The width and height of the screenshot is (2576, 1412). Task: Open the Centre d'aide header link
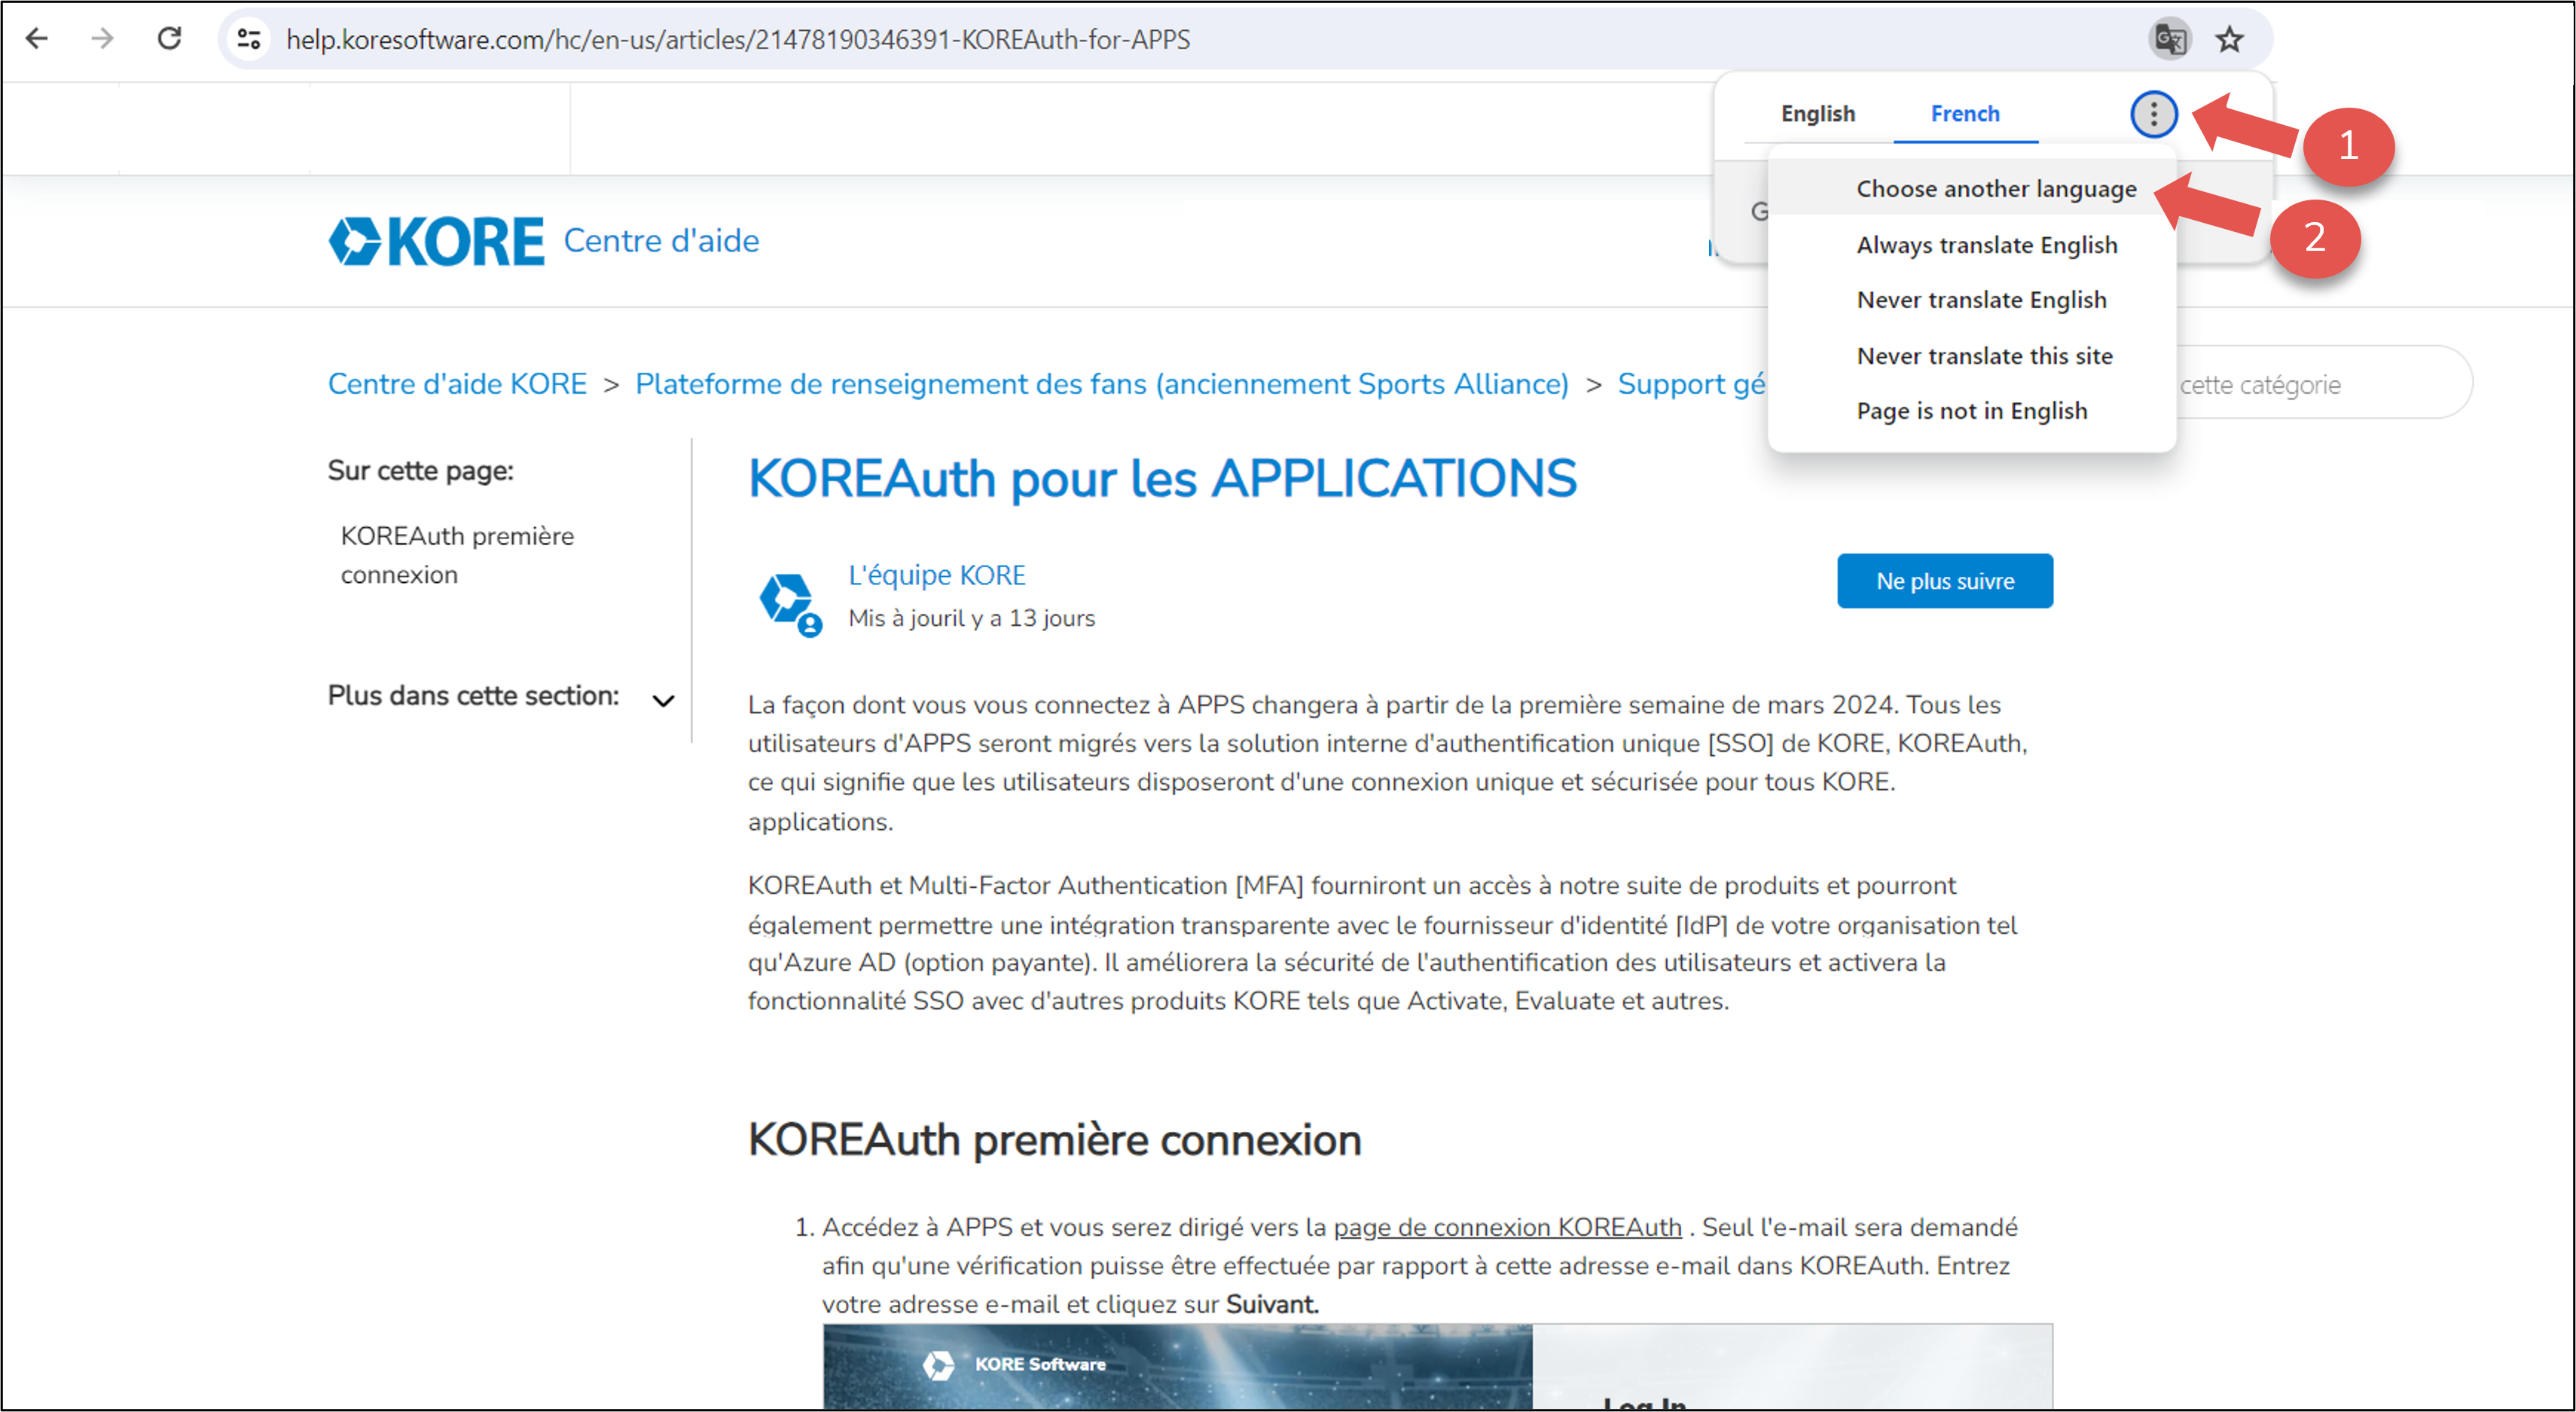pos(661,241)
